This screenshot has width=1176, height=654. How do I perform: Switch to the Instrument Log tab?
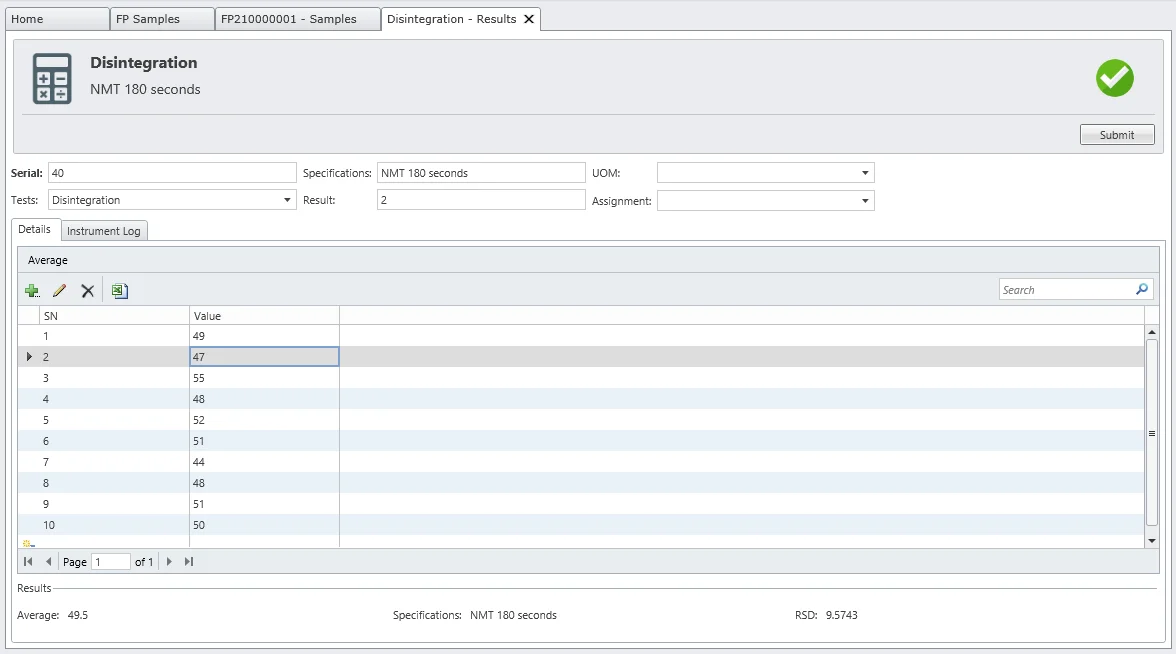[104, 231]
